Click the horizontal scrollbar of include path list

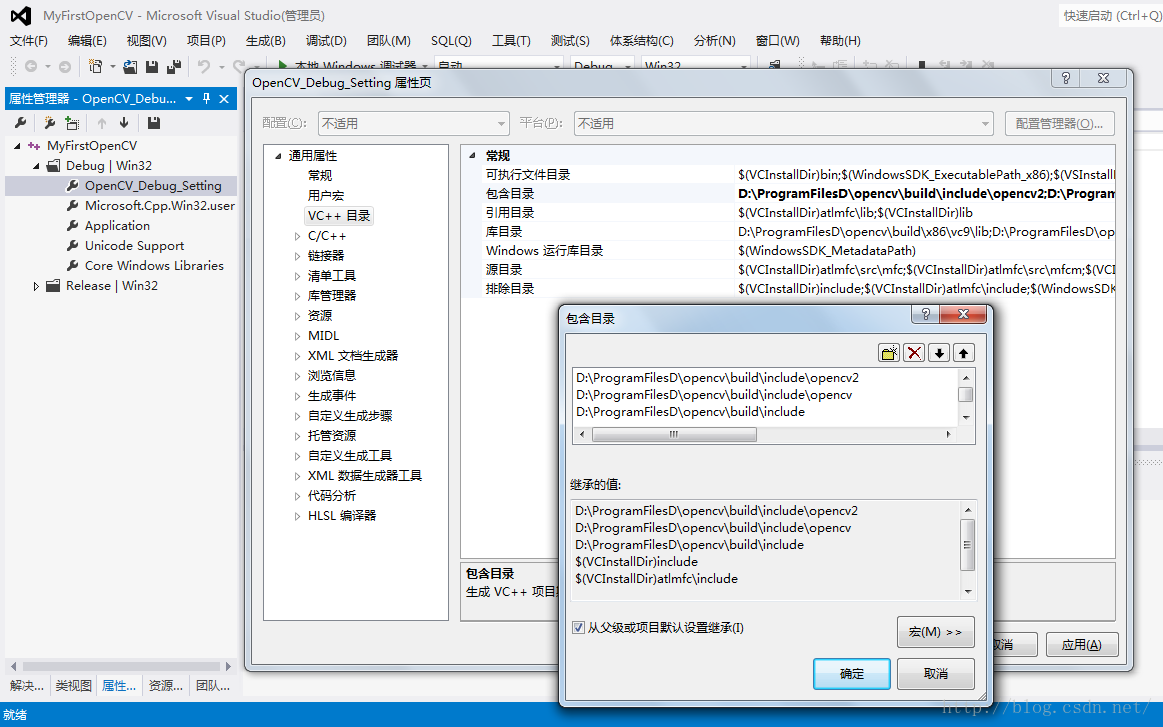point(765,435)
